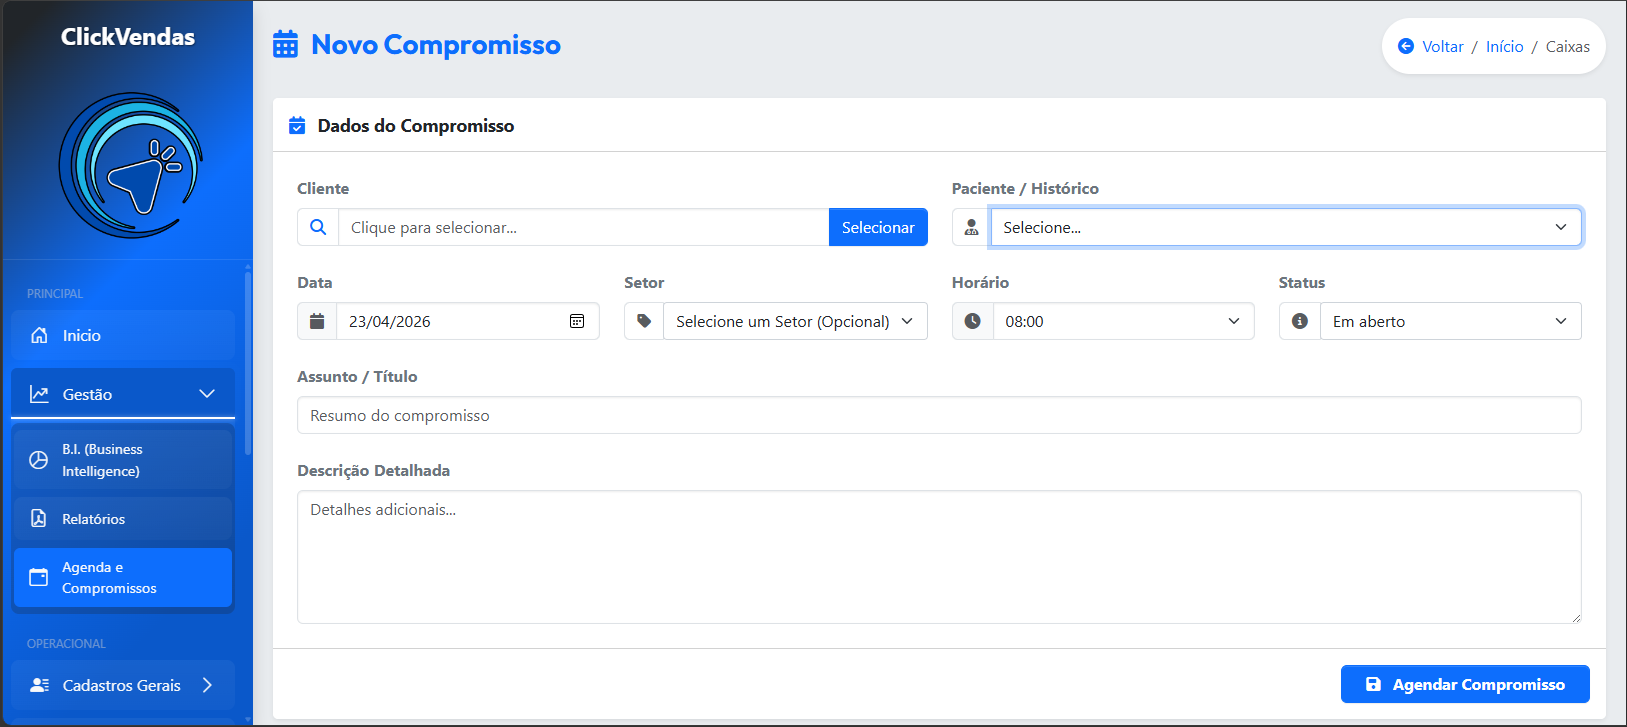Select the Gestão menu label
Screen dimensions: 1627x727
coord(87,394)
